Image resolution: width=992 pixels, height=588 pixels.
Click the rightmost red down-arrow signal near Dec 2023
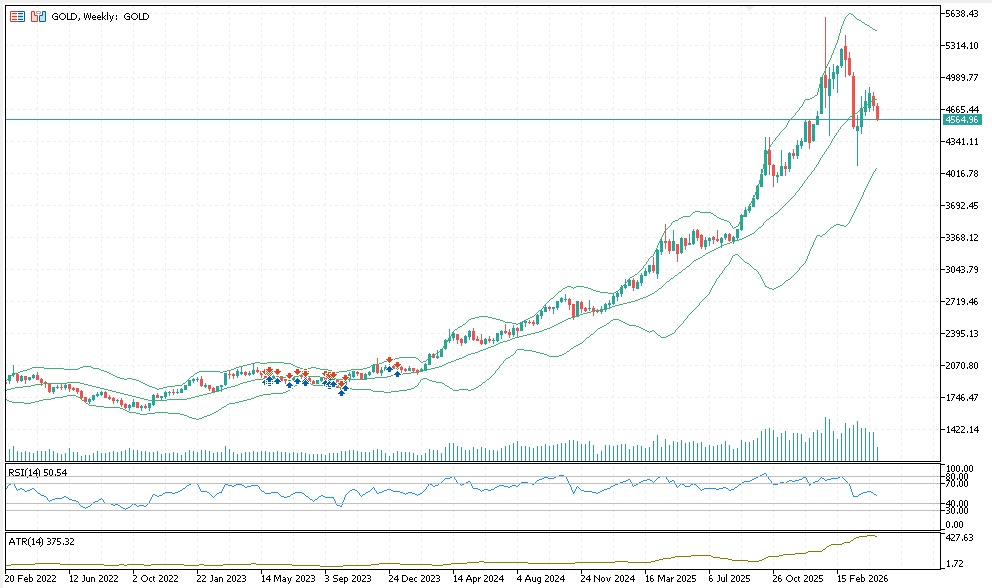click(398, 365)
